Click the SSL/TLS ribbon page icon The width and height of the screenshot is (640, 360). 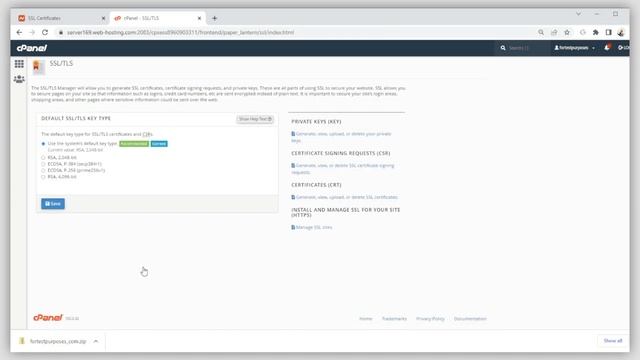click(x=38, y=67)
